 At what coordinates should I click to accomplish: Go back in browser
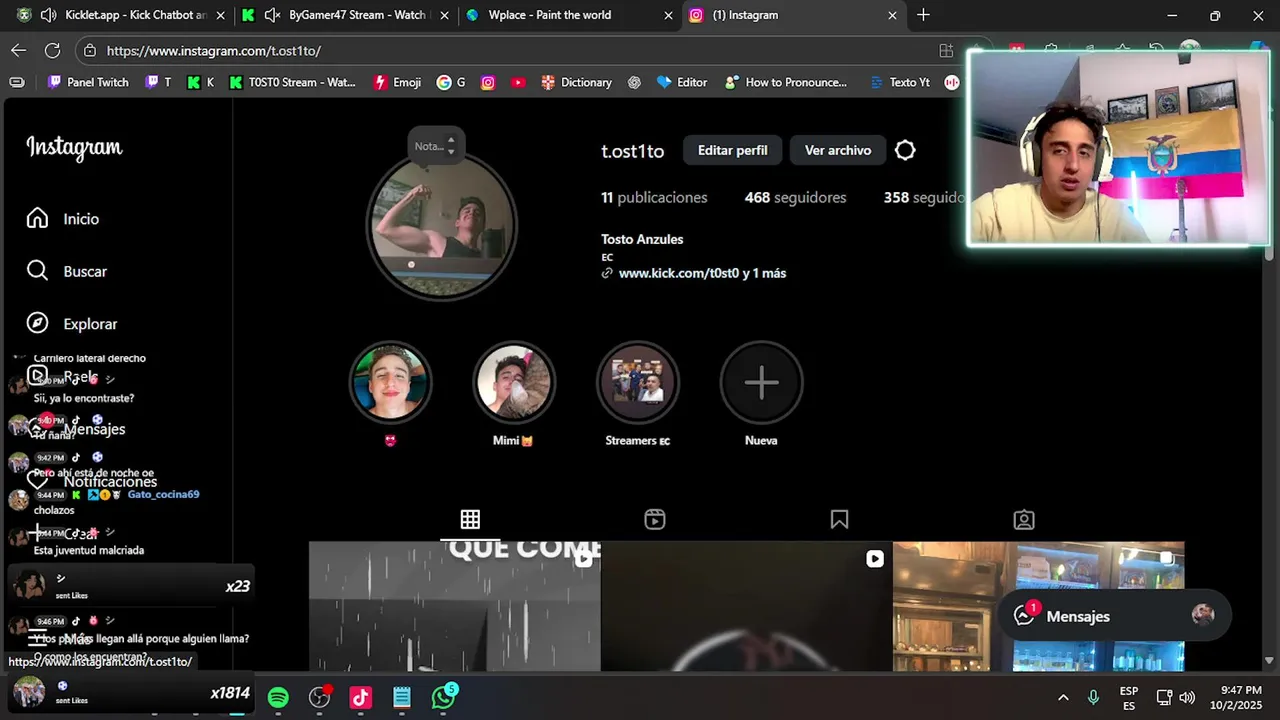[x=19, y=50]
